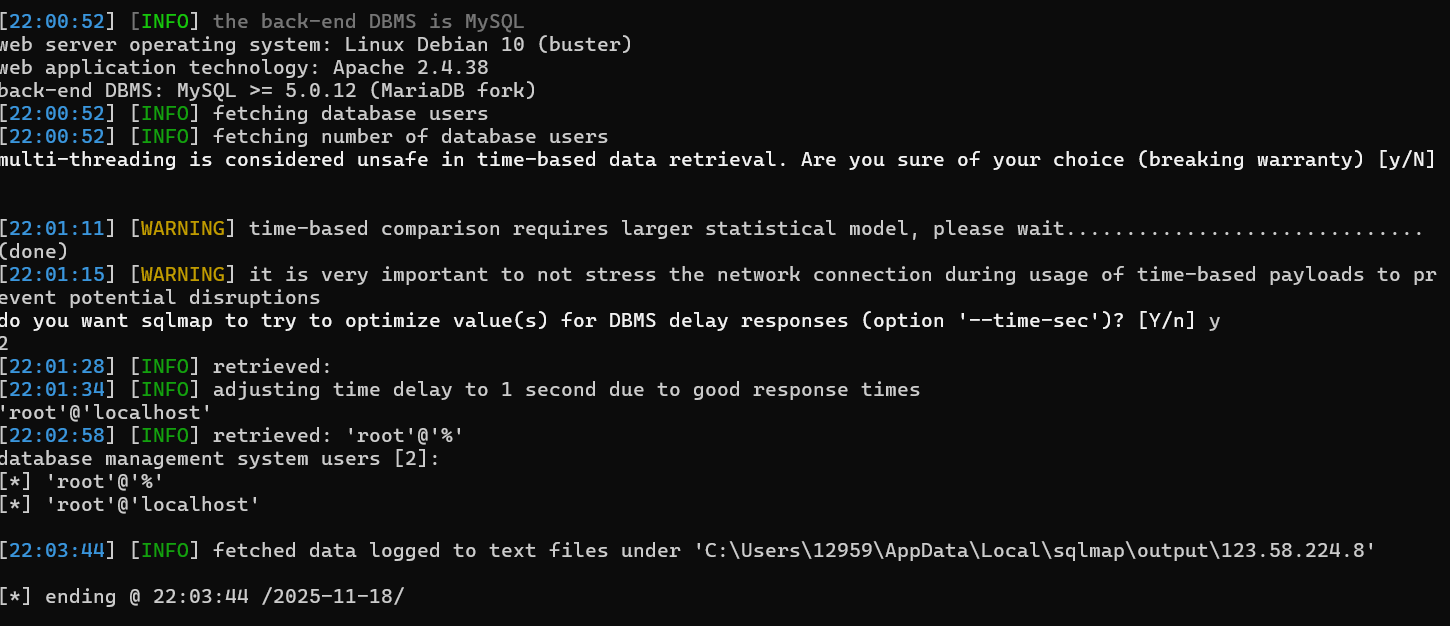Click "database management system users [2]:" heading
1450x626 pixels.
point(220,458)
